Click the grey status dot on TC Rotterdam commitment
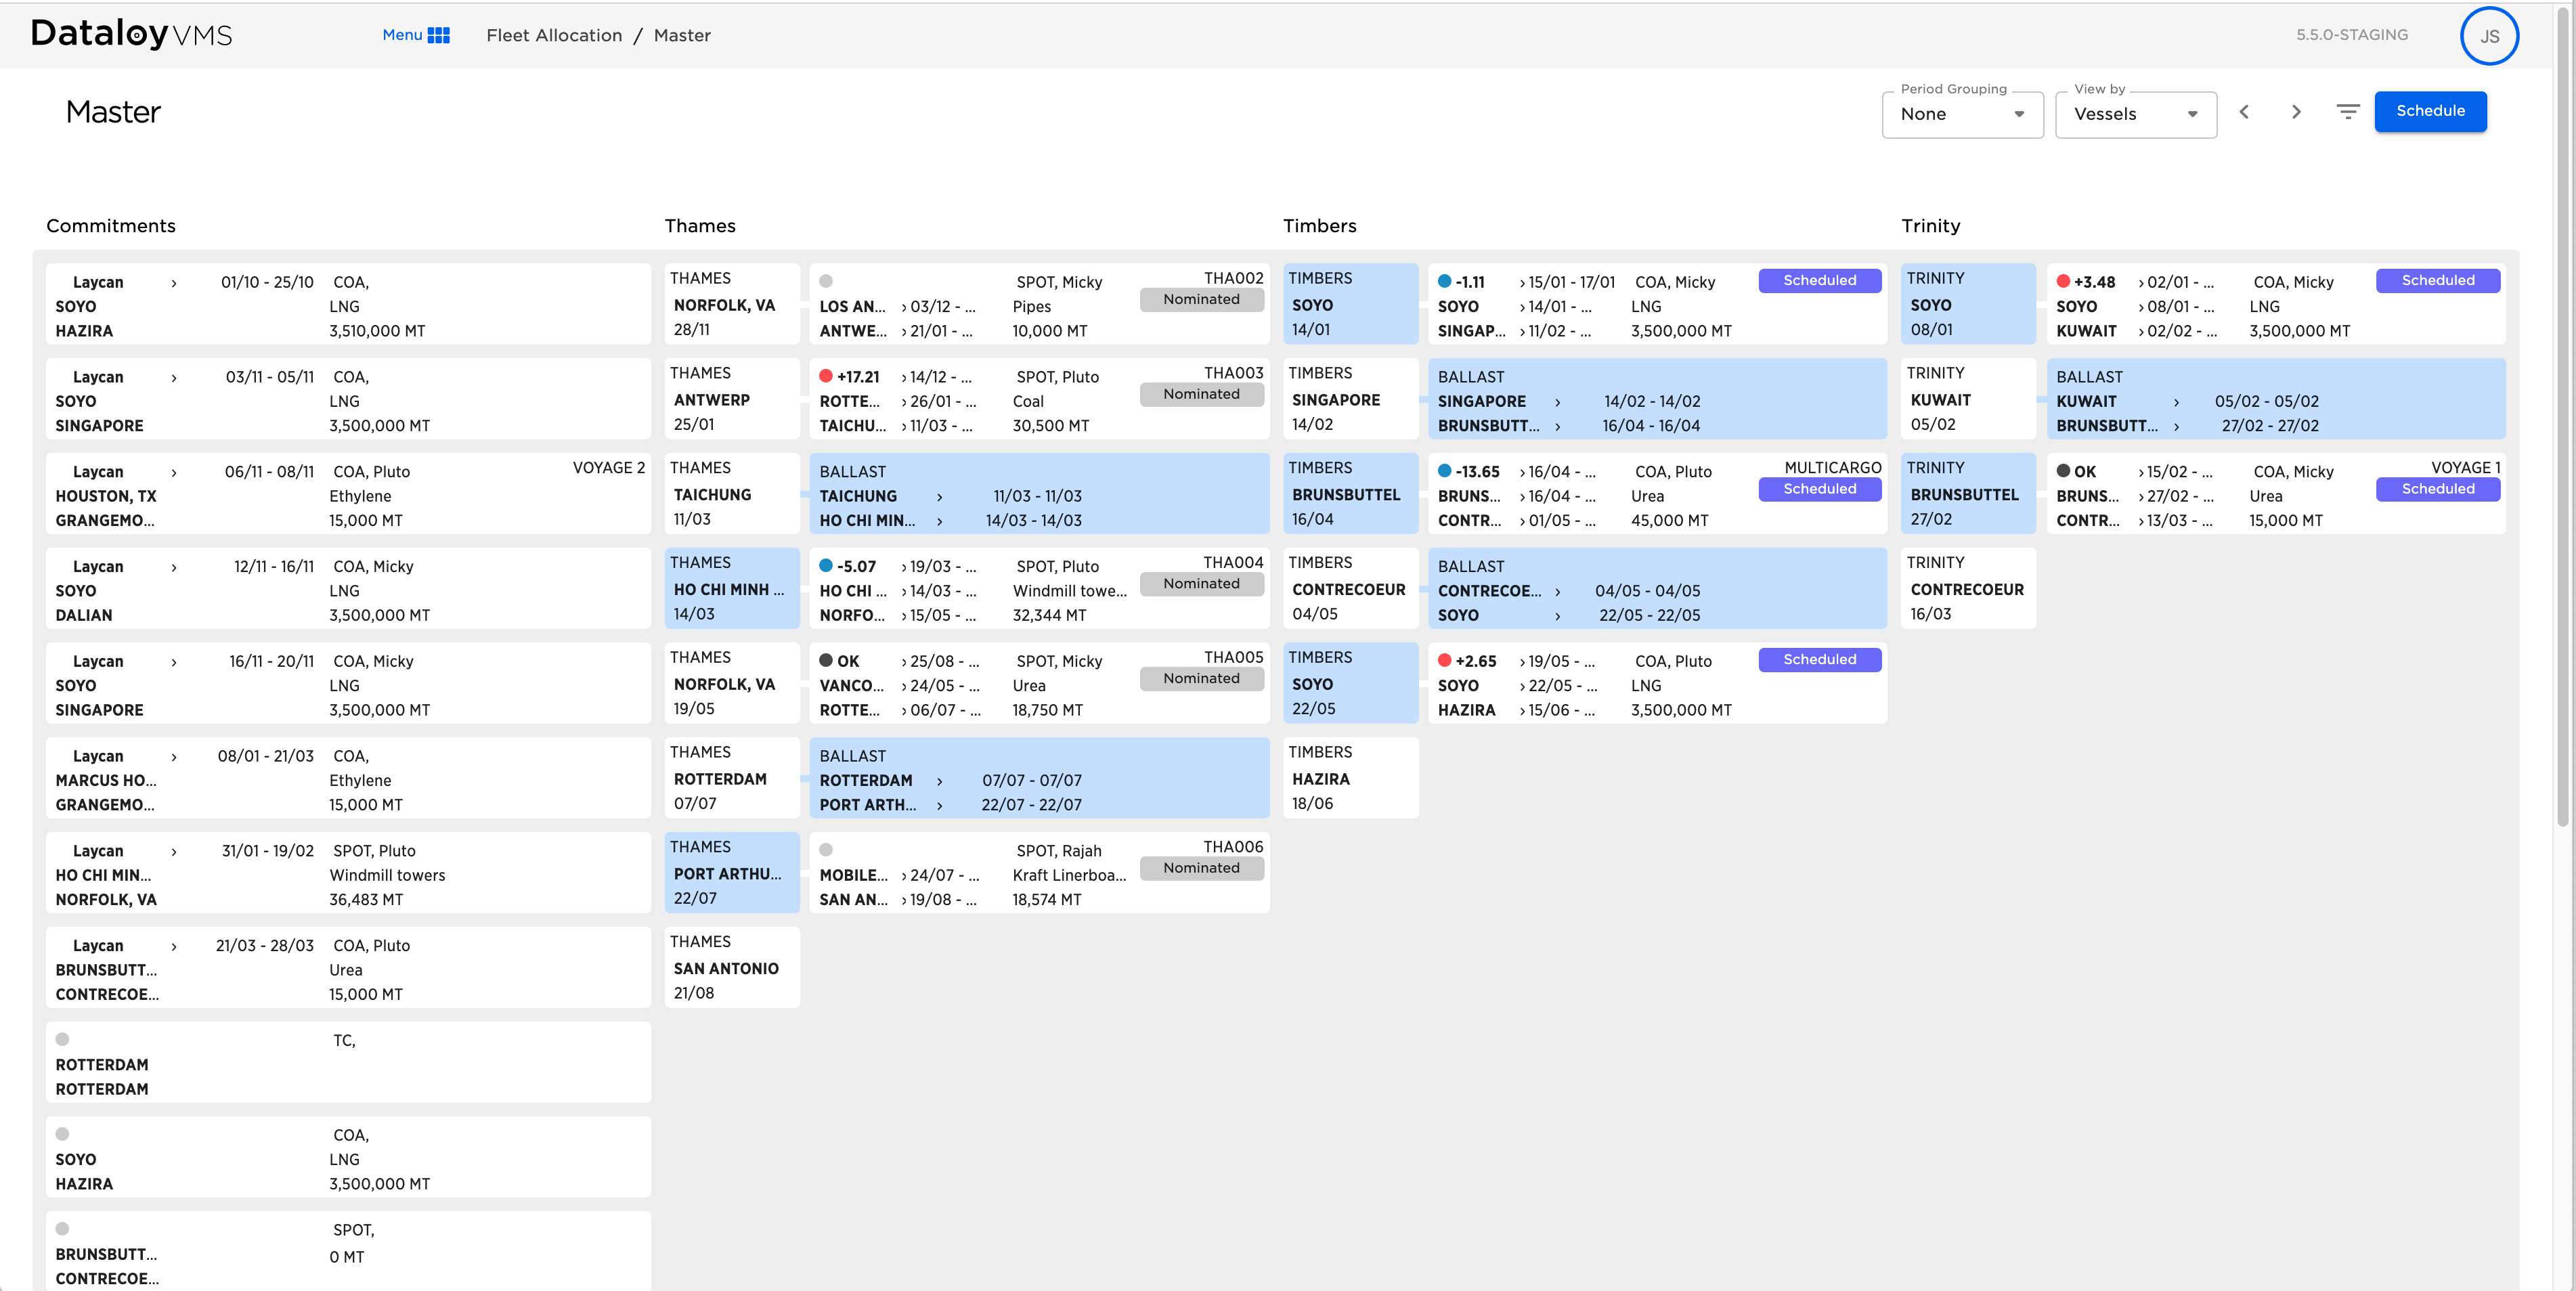This screenshot has height=1291, width=2576. point(62,1039)
